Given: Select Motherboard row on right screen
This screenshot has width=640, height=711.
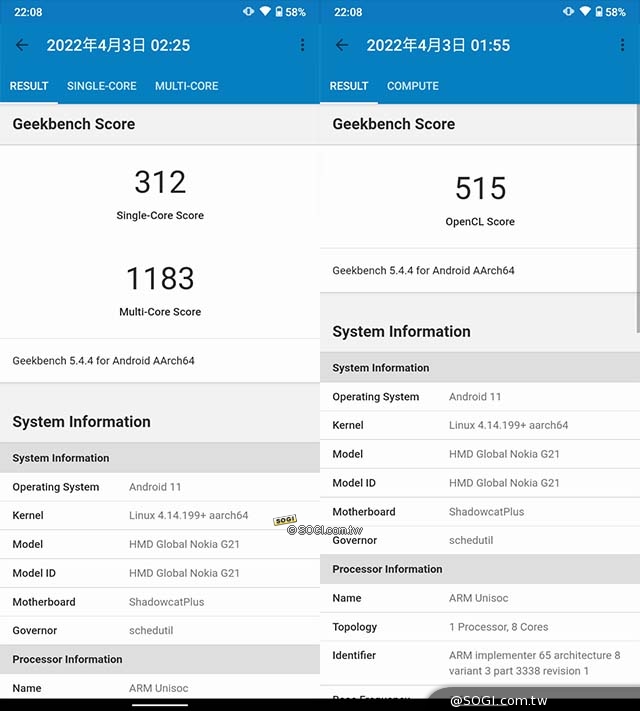Looking at the screenshot, I should coord(480,511).
